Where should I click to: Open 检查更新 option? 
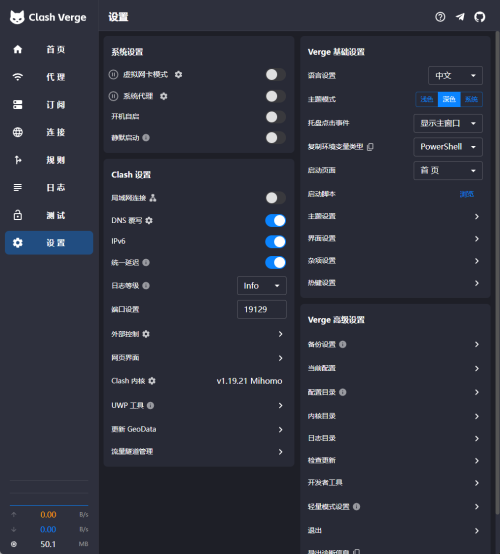[x=395, y=460]
